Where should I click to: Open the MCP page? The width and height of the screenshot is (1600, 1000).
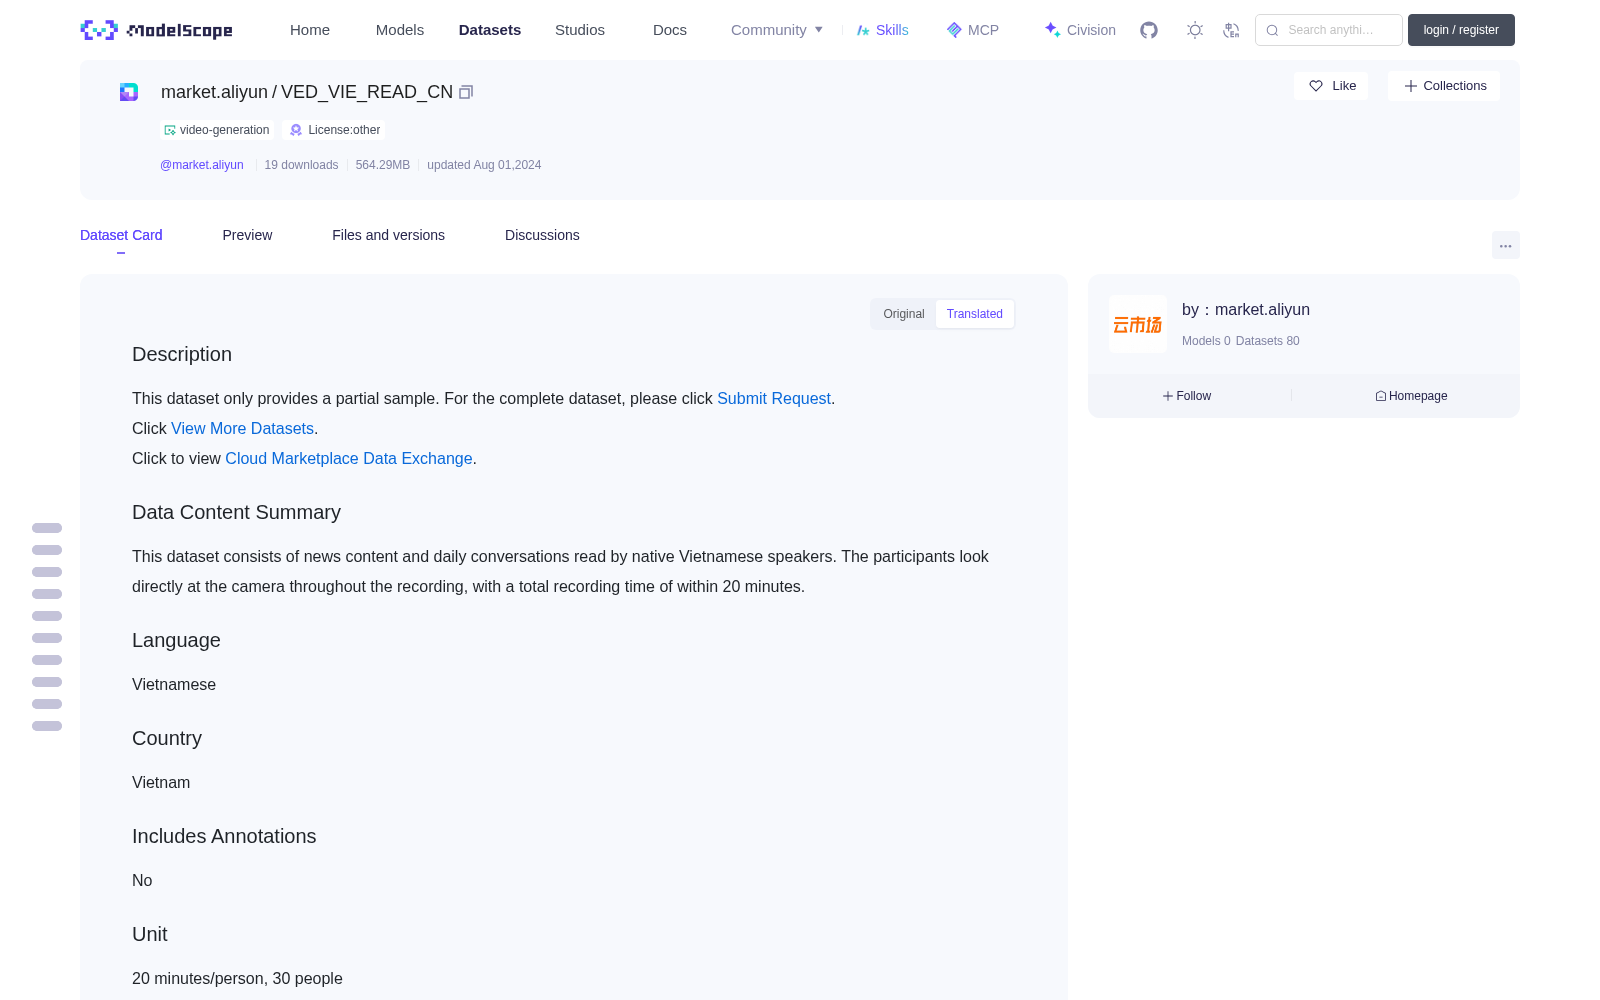972,30
